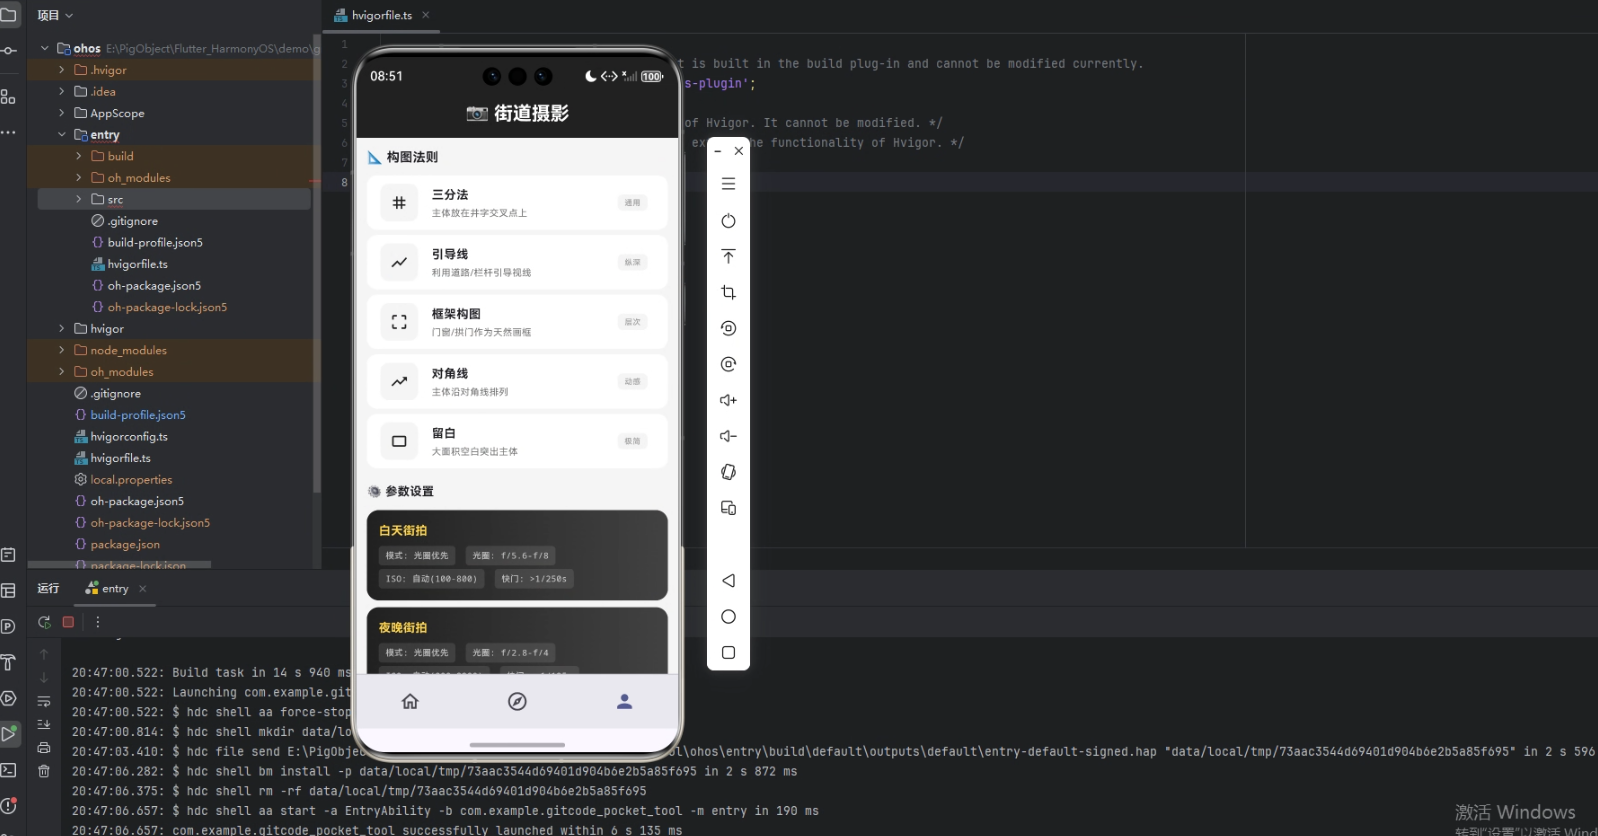Tap the emulator back triangle button
The height and width of the screenshot is (836, 1598).
click(728, 581)
